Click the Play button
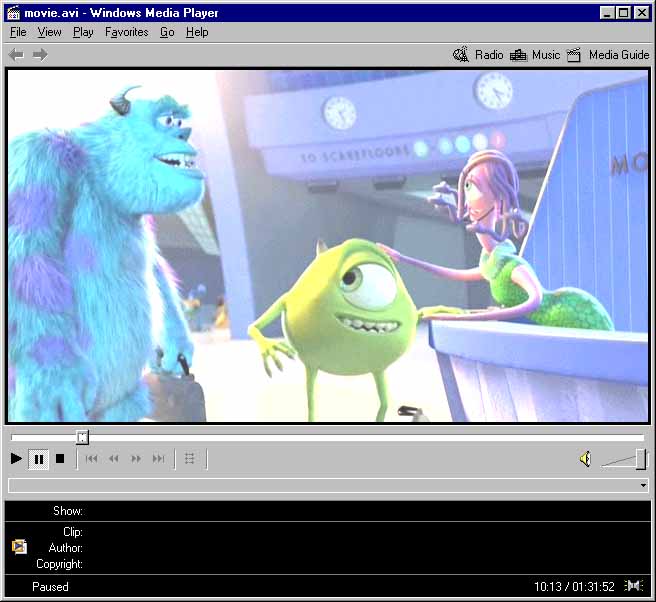 point(16,459)
